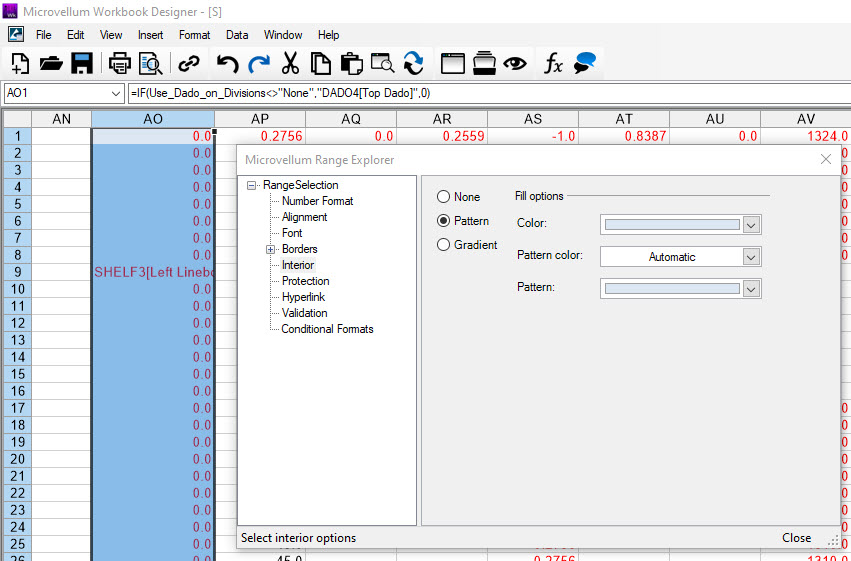Screen dimensions: 851x561
Task: Open the Data menu
Action: point(237,35)
